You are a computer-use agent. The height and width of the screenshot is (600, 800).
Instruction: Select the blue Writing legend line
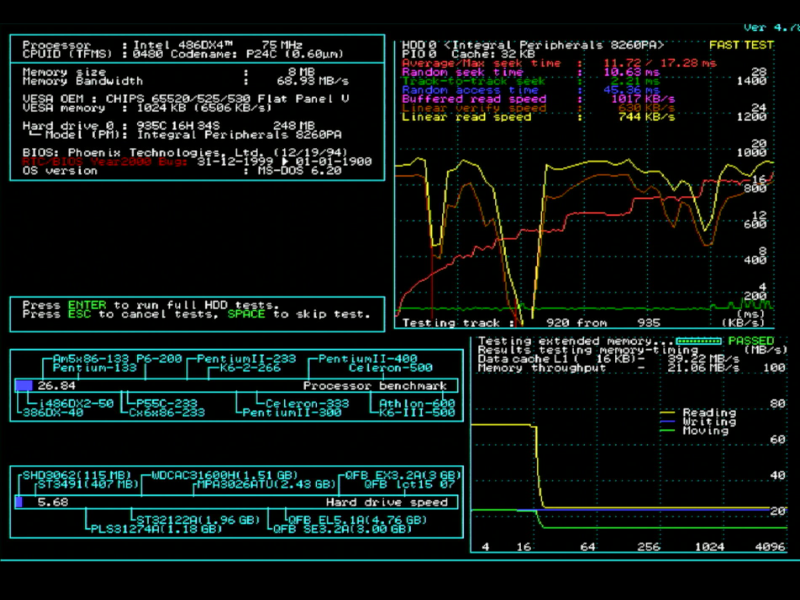(668, 422)
